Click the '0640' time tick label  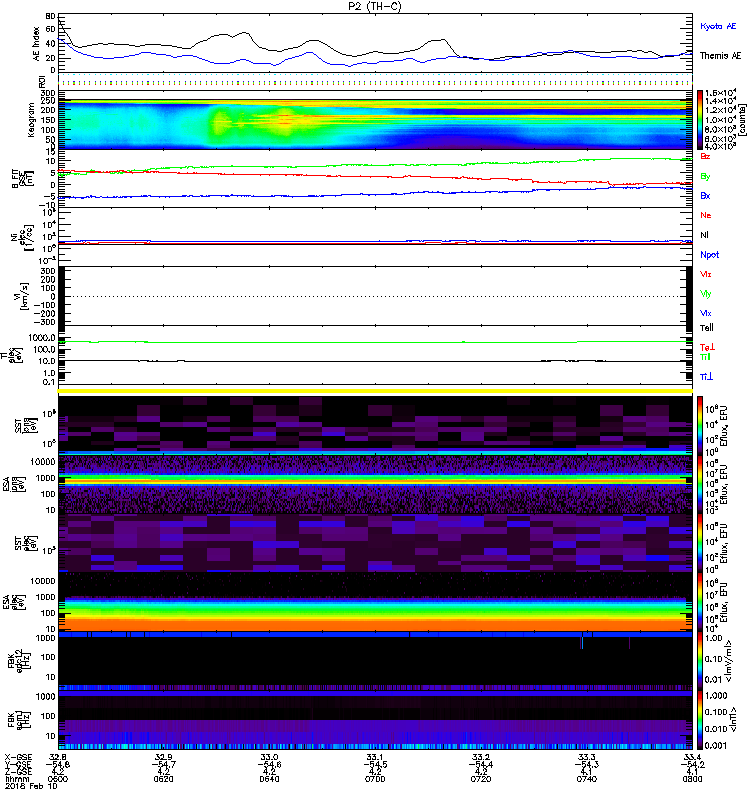point(269,779)
